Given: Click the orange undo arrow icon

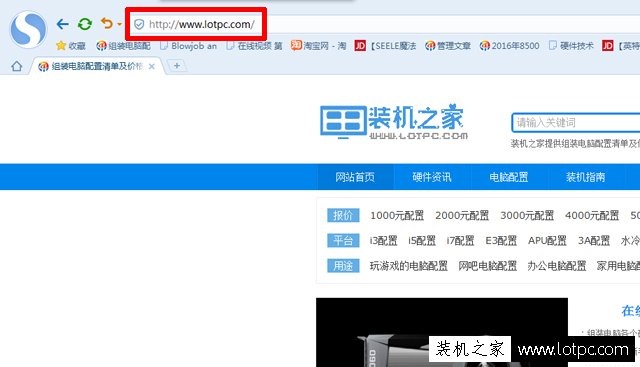Looking at the screenshot, I should [x=107, y=23].
